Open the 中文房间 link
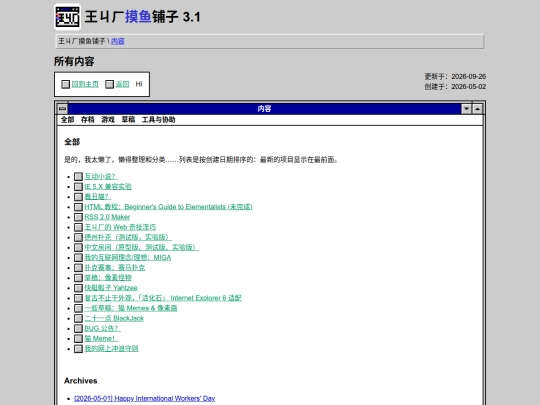This screenshot has height=405, width=540. 142,247
